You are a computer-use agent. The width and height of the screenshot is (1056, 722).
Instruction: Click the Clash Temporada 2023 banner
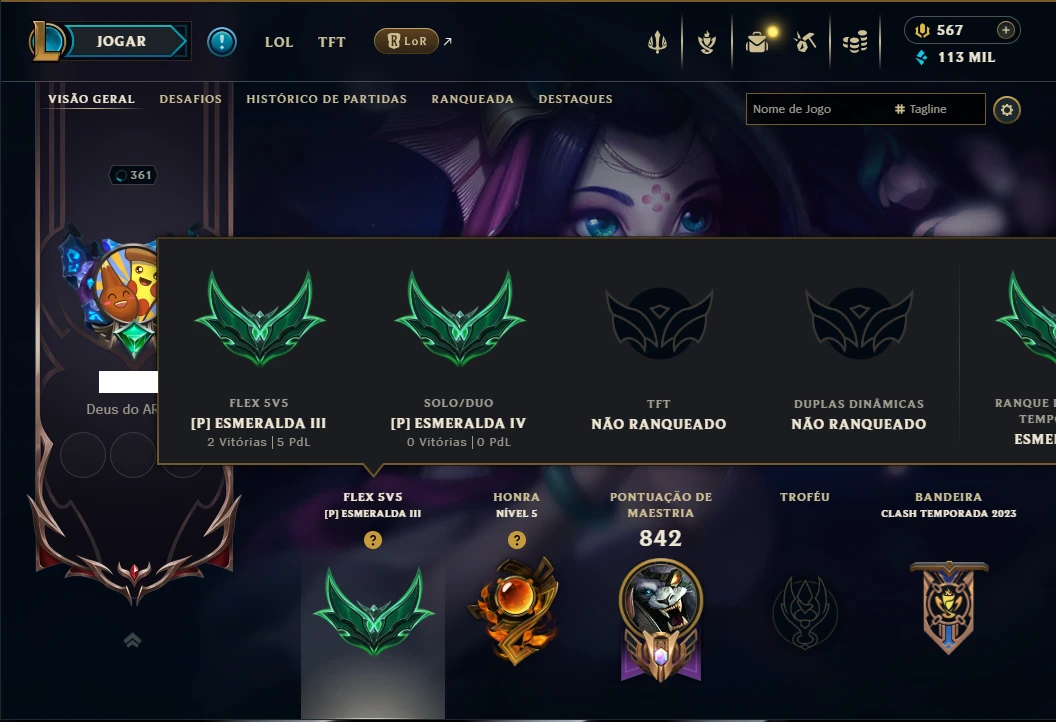(948, 607)
